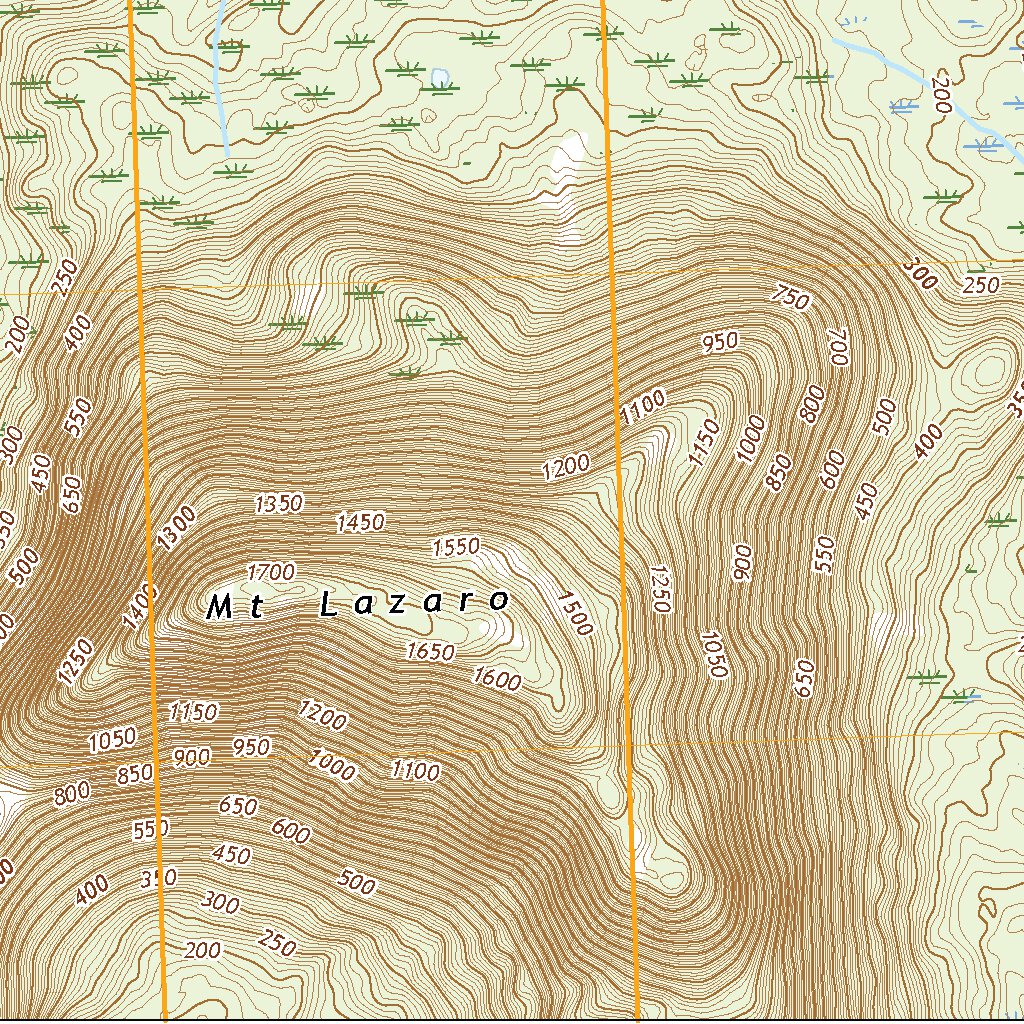This screenshot has height=1024, width=1024.
Task: Select the 1050 contour label right of center
Action: coord(714,655)
